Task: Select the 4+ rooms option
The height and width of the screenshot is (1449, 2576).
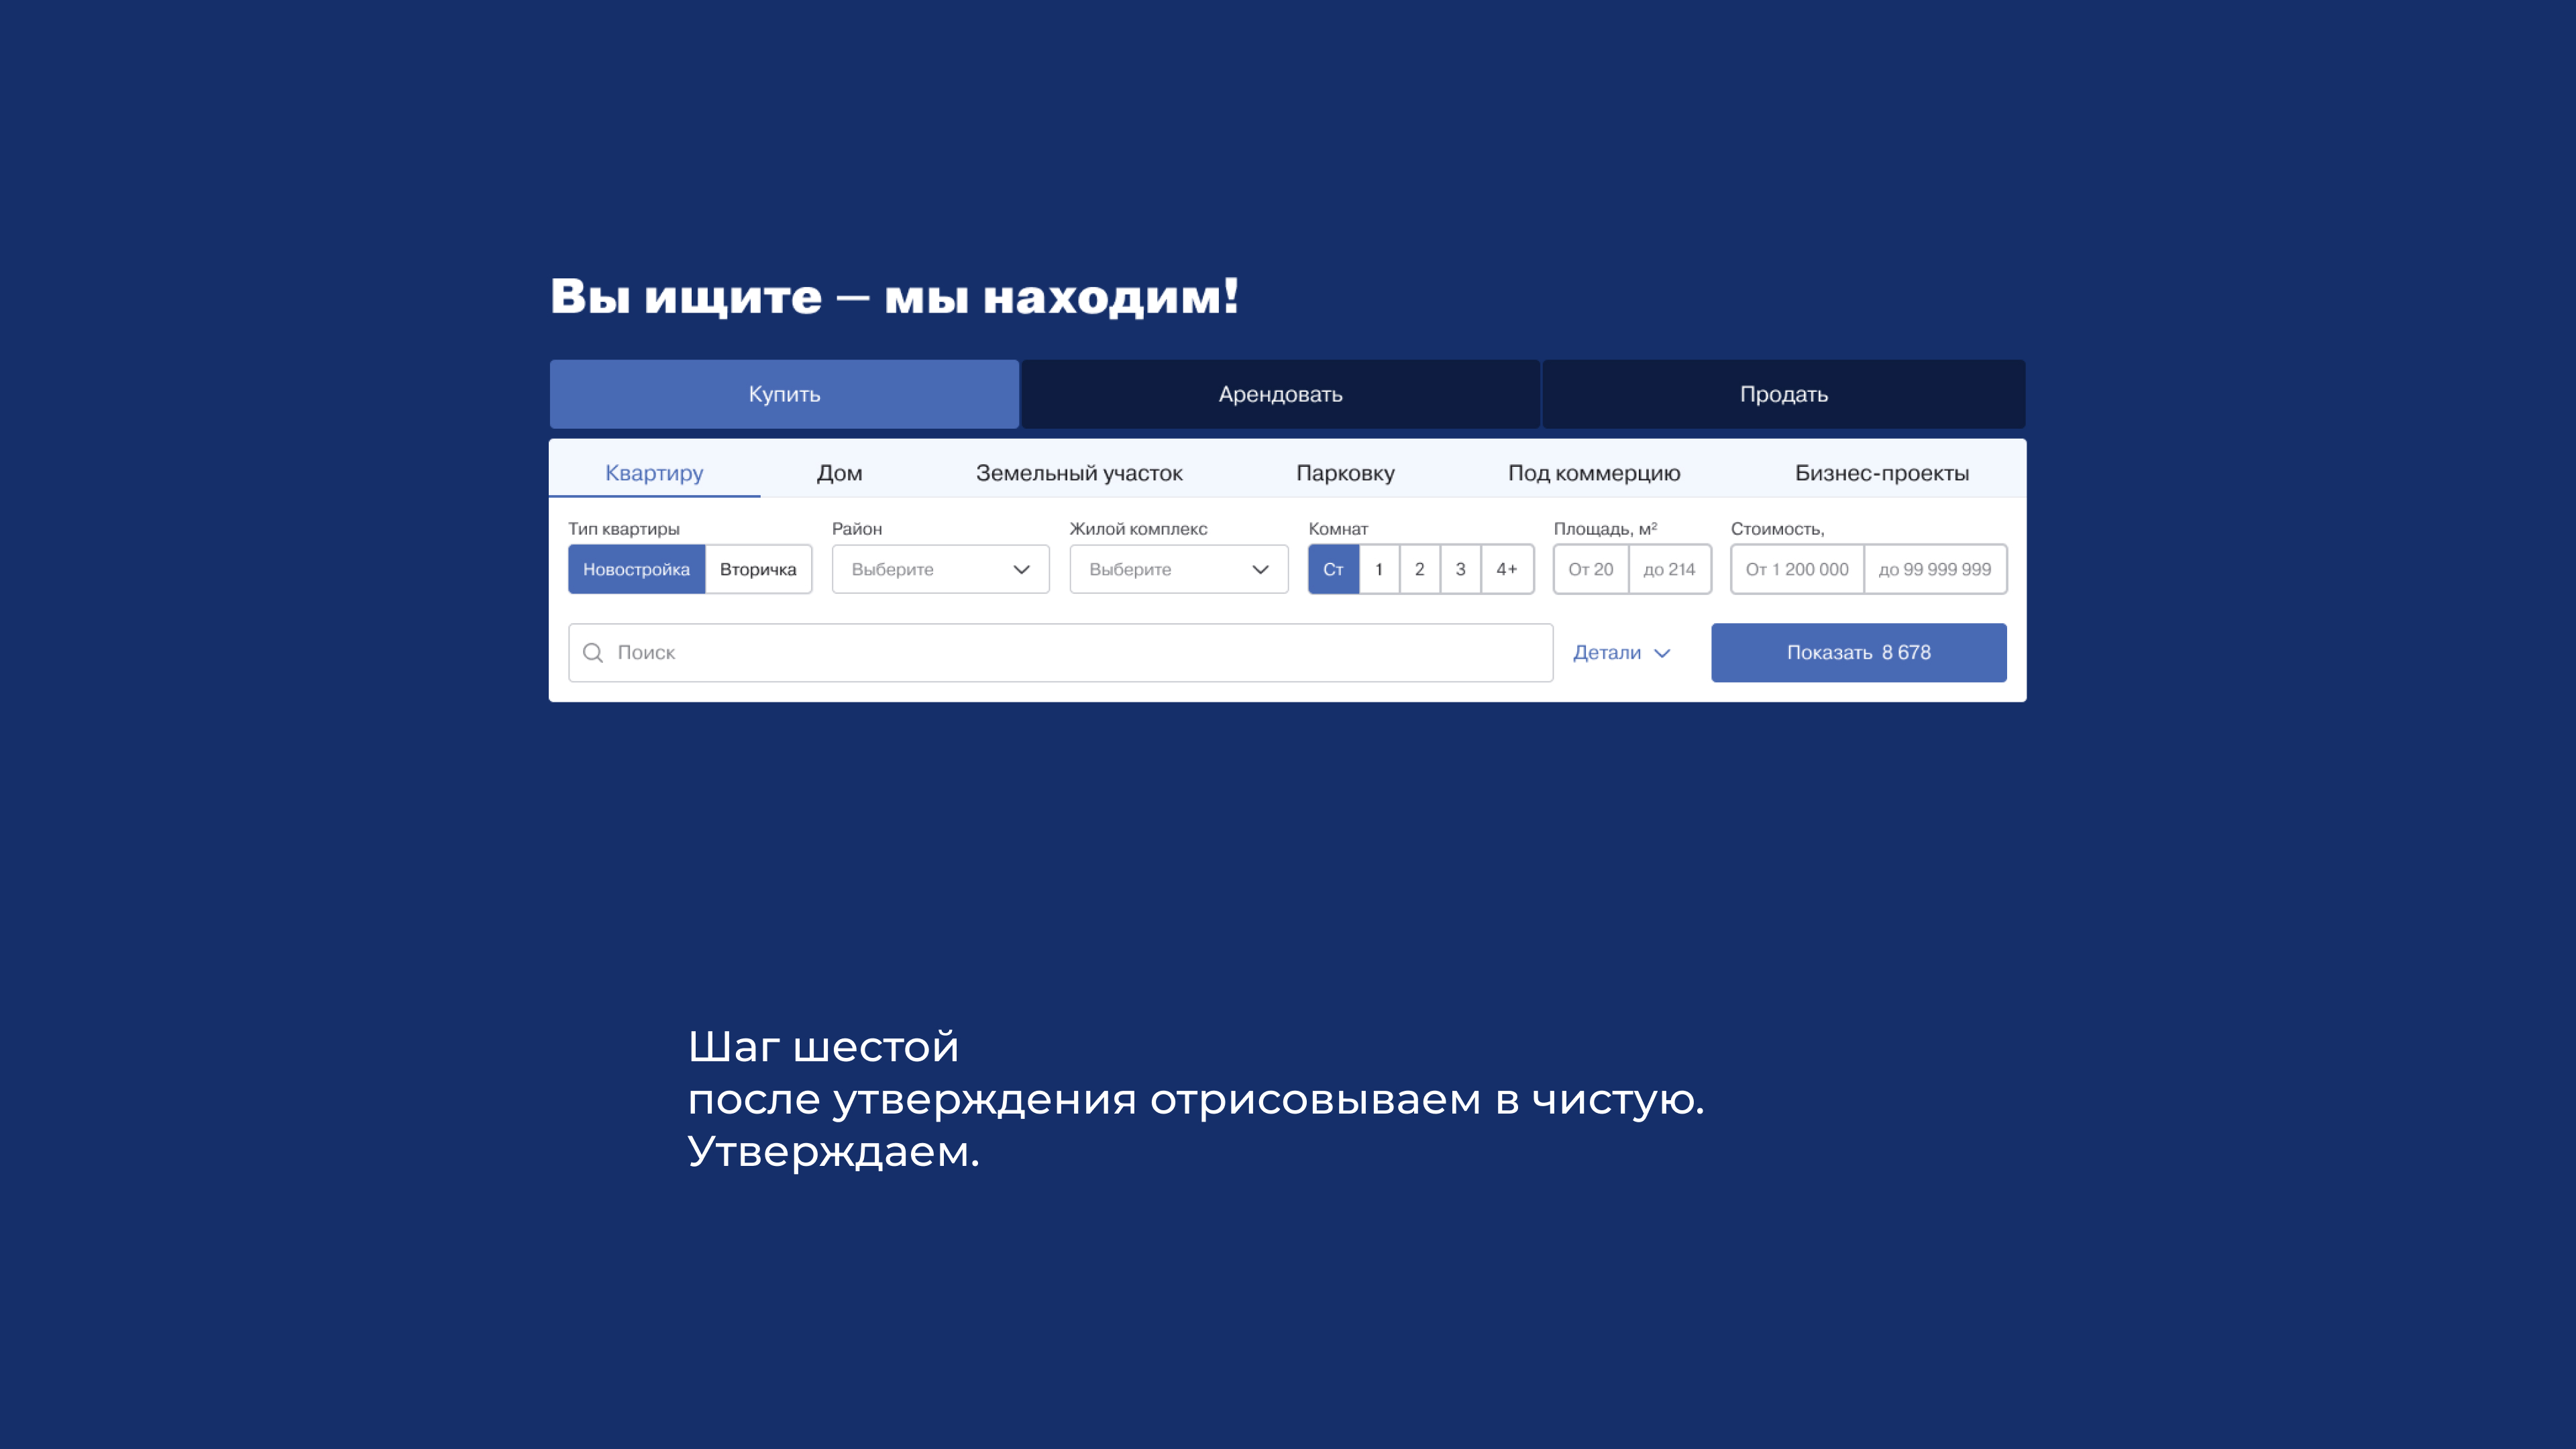Action: coord(1507,569)
